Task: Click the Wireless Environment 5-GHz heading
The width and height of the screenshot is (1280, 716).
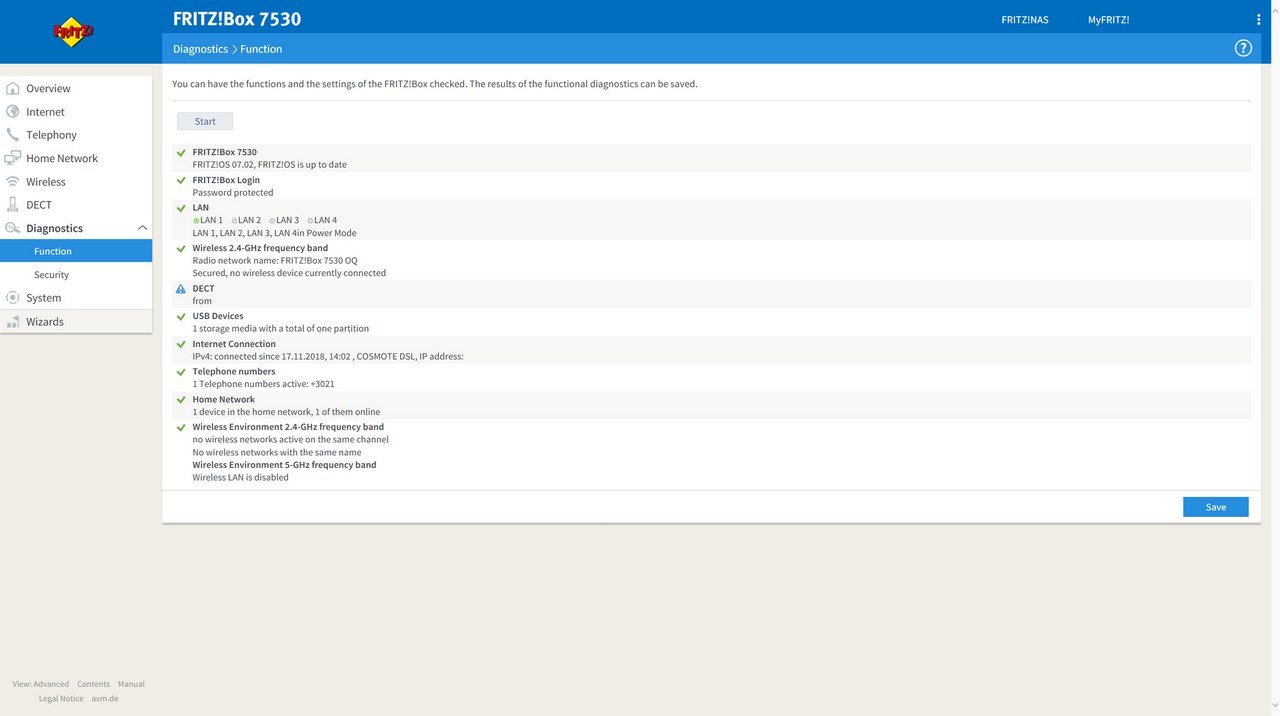Action: click(284, 465)
